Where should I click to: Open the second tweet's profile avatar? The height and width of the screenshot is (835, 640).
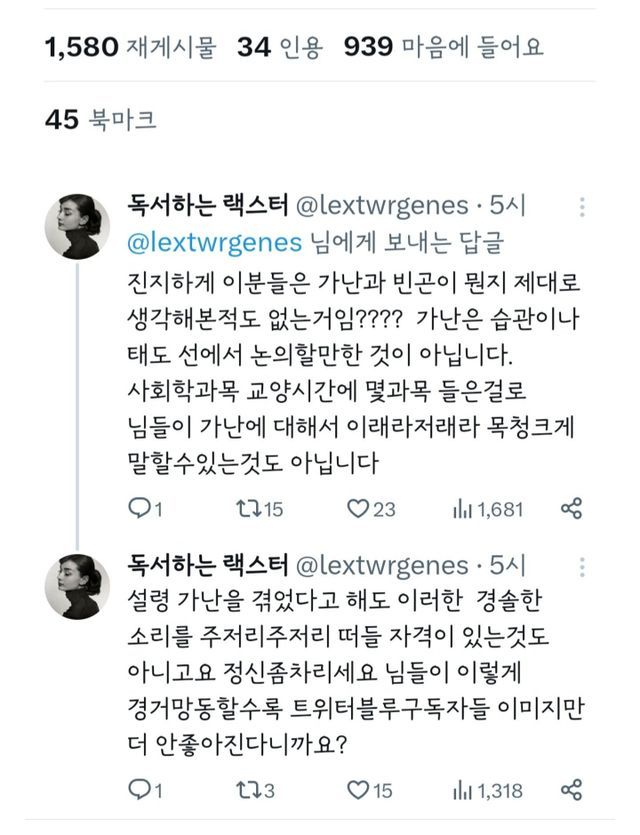click(x=77, y=586)
